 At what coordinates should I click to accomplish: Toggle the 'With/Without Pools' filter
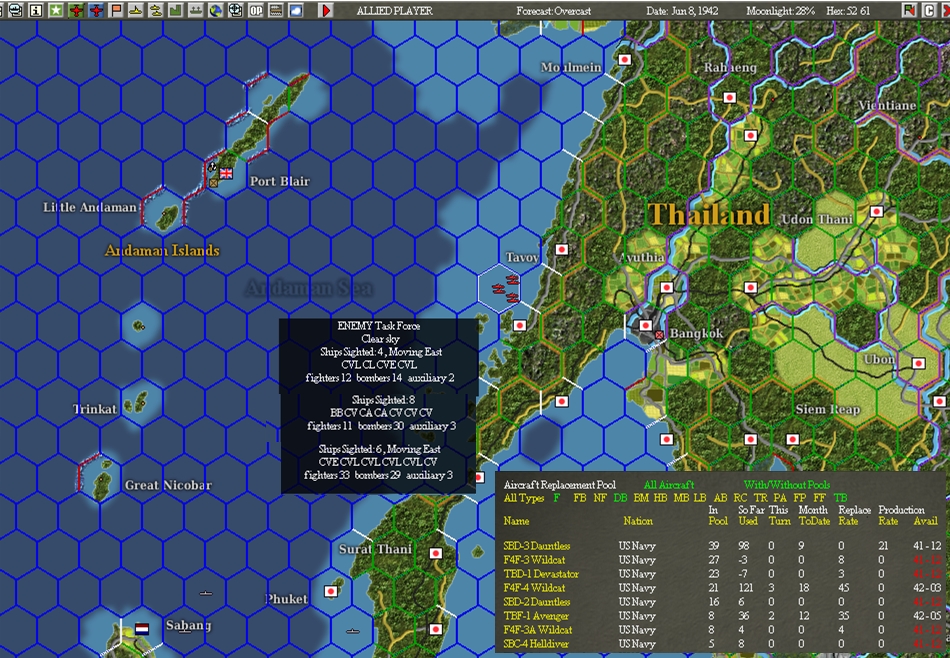[786, 485]
